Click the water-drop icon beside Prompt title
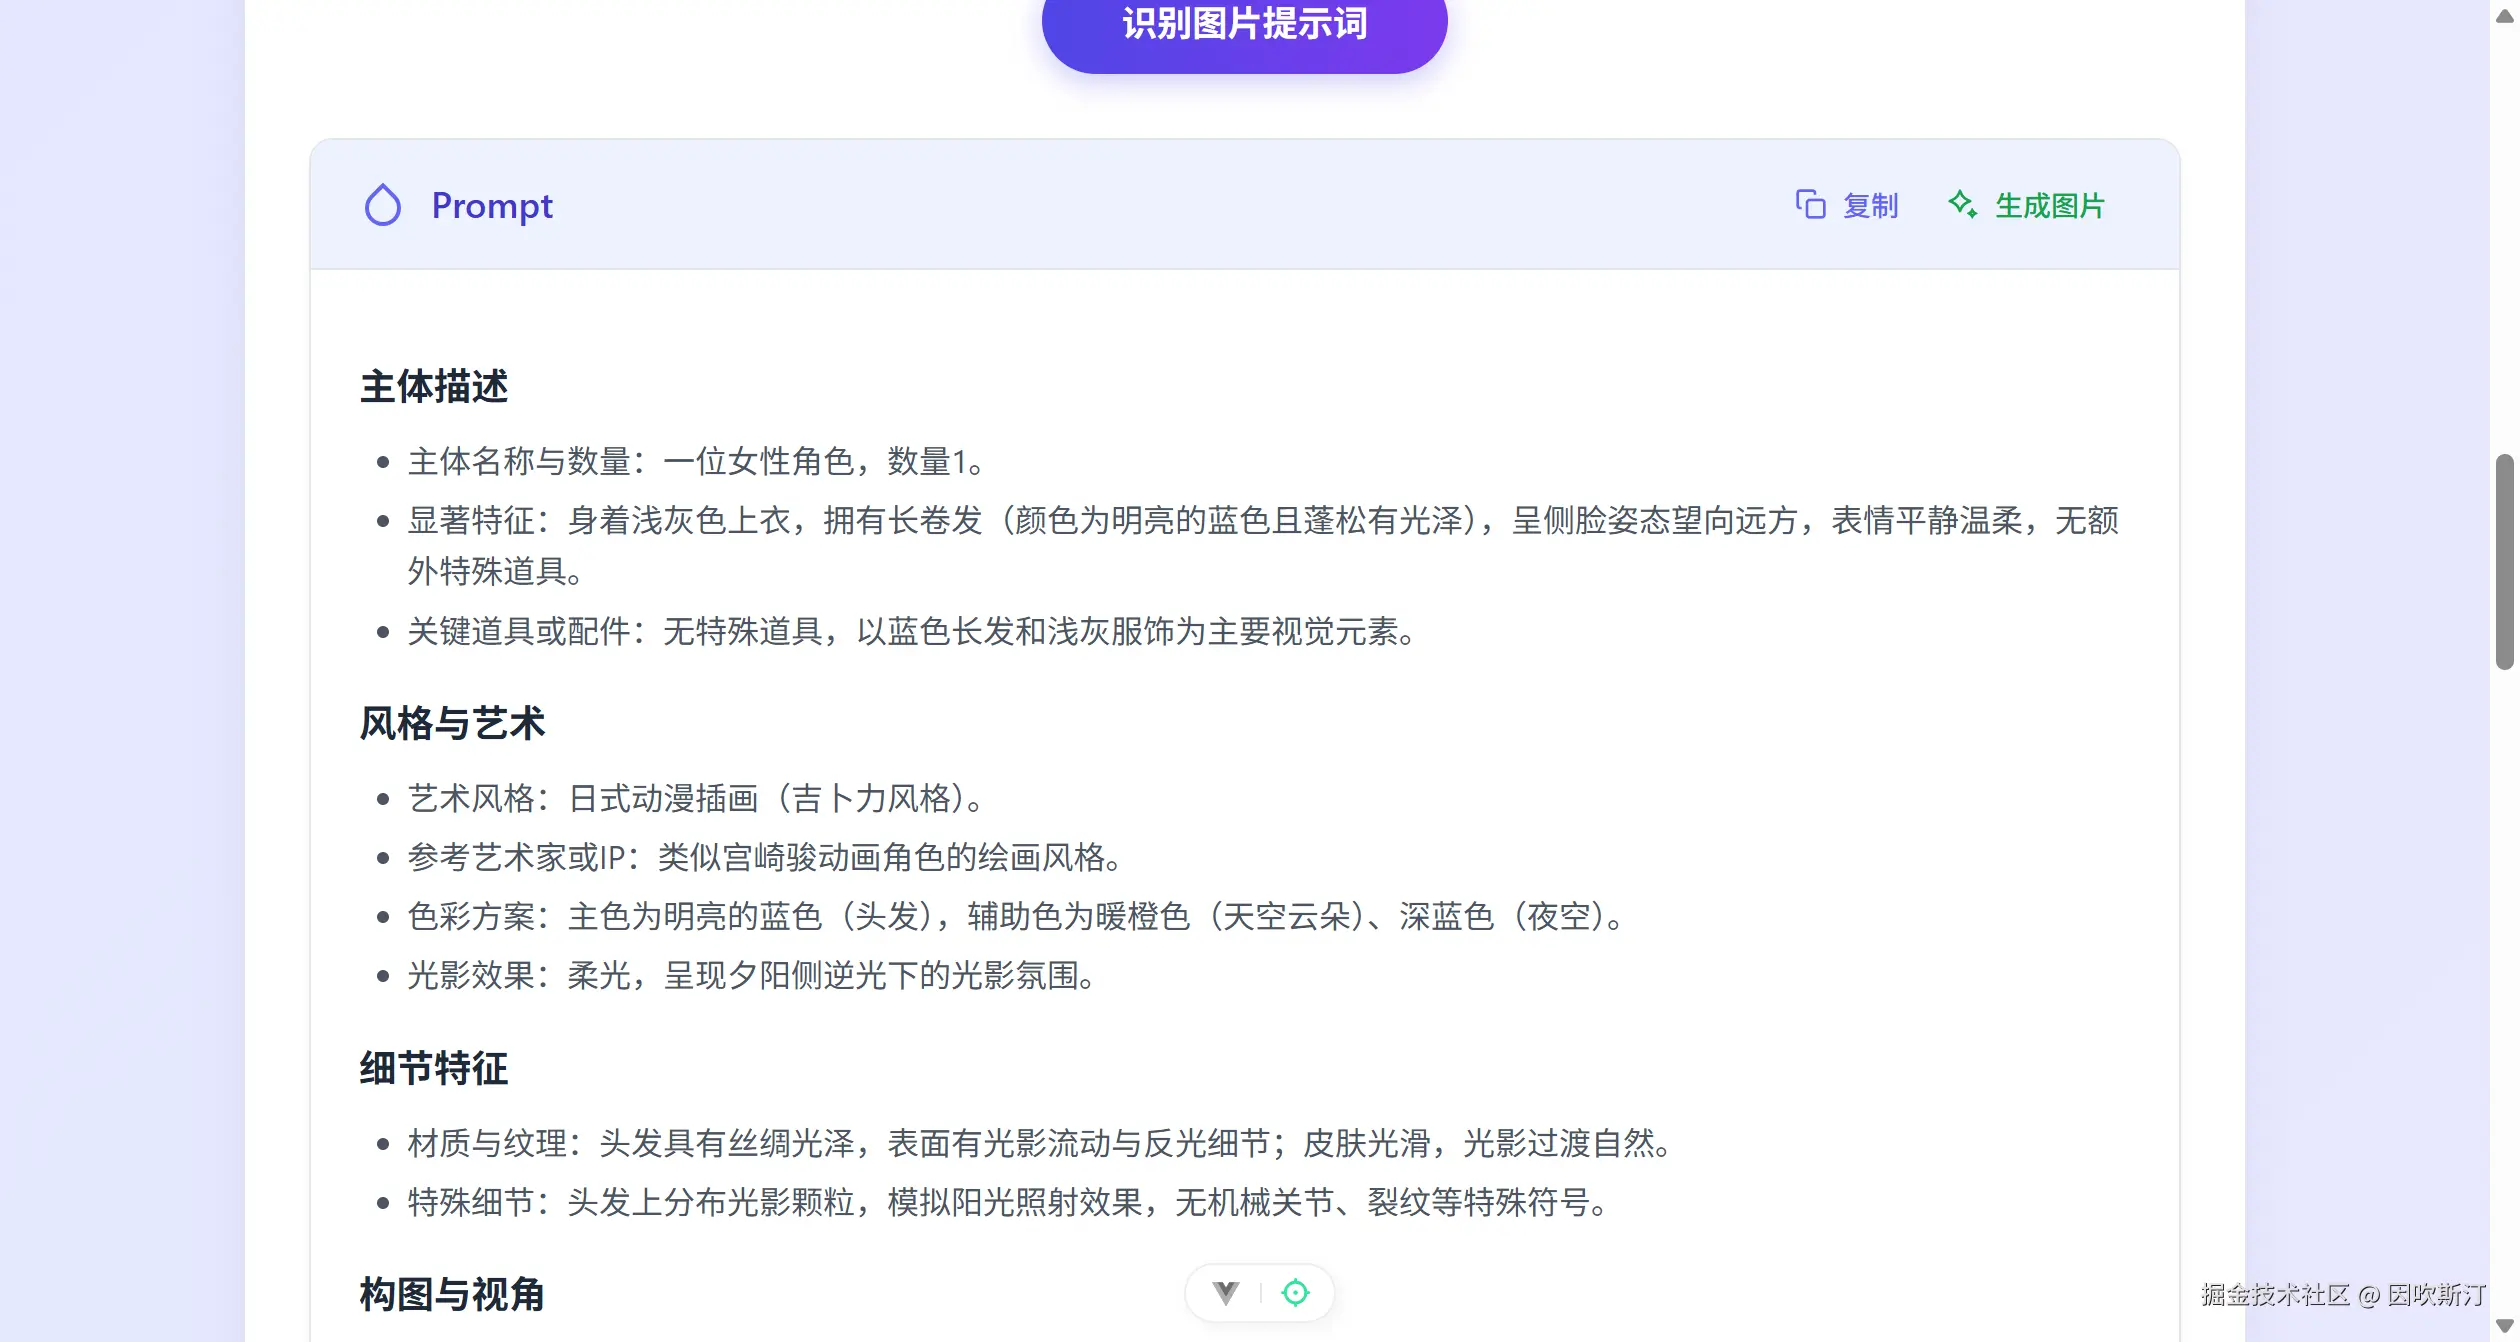This screenshot has height=1342, width=2520. pyautogui.click(x=383, y=206)
